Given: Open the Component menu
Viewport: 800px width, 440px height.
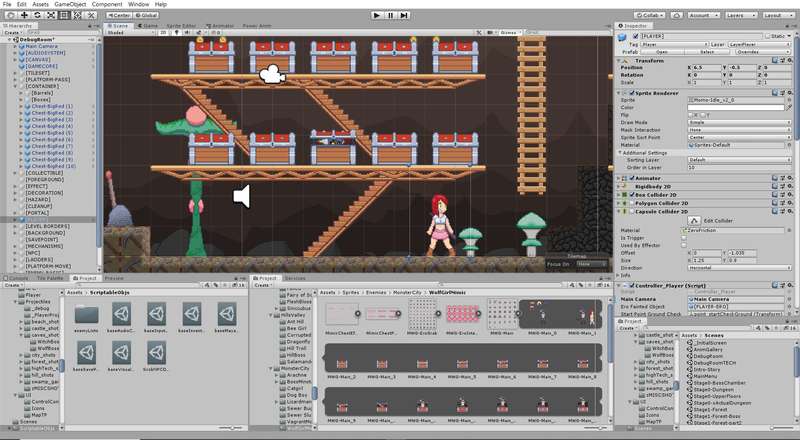Looking at the screenshot, I should click(x=107, y=4).
